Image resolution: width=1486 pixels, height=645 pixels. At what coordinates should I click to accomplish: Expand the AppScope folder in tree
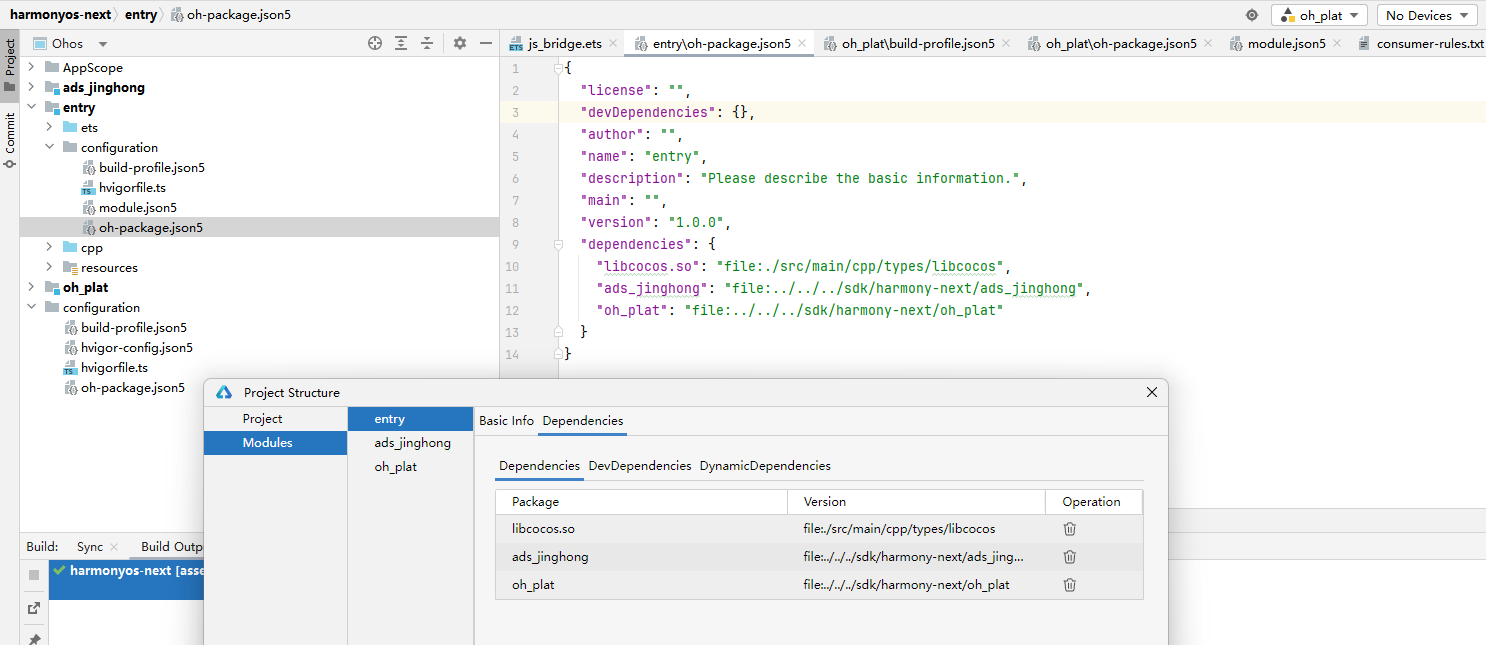pos(31,68)
